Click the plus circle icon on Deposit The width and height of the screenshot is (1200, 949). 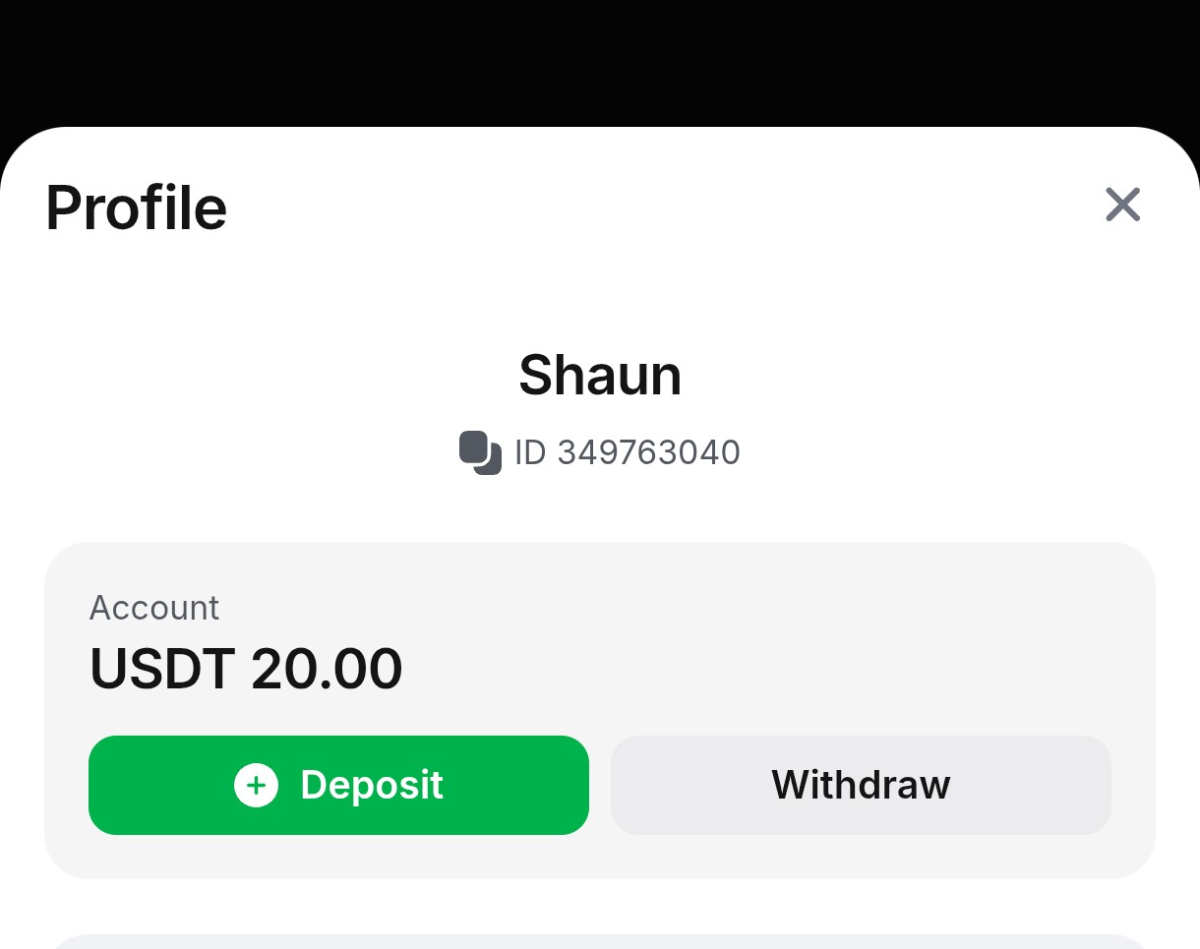[256, 785]
